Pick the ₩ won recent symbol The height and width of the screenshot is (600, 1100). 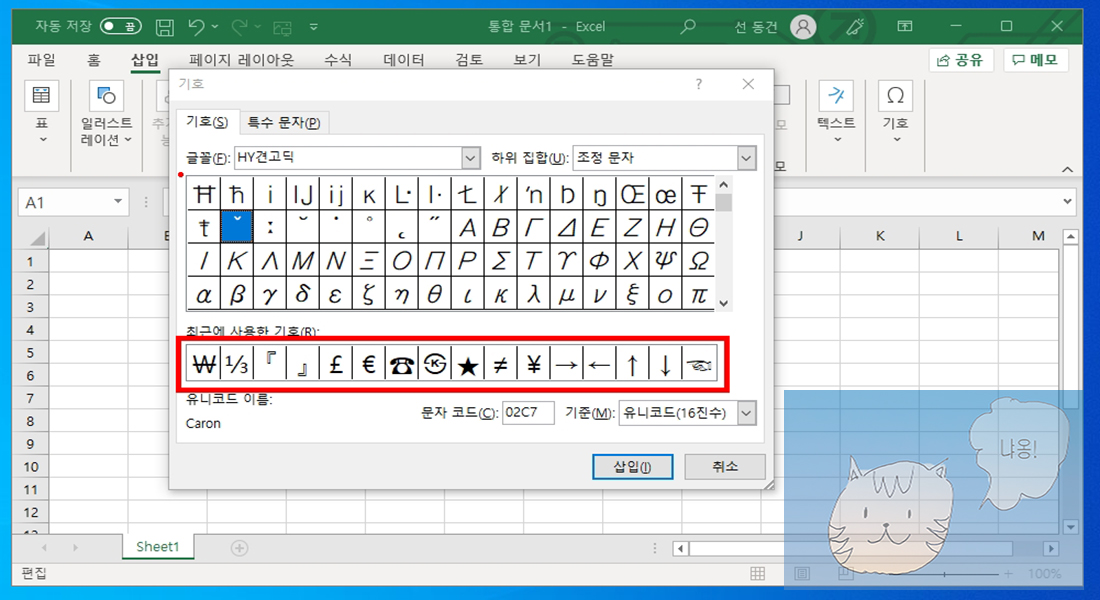(203, 364)
